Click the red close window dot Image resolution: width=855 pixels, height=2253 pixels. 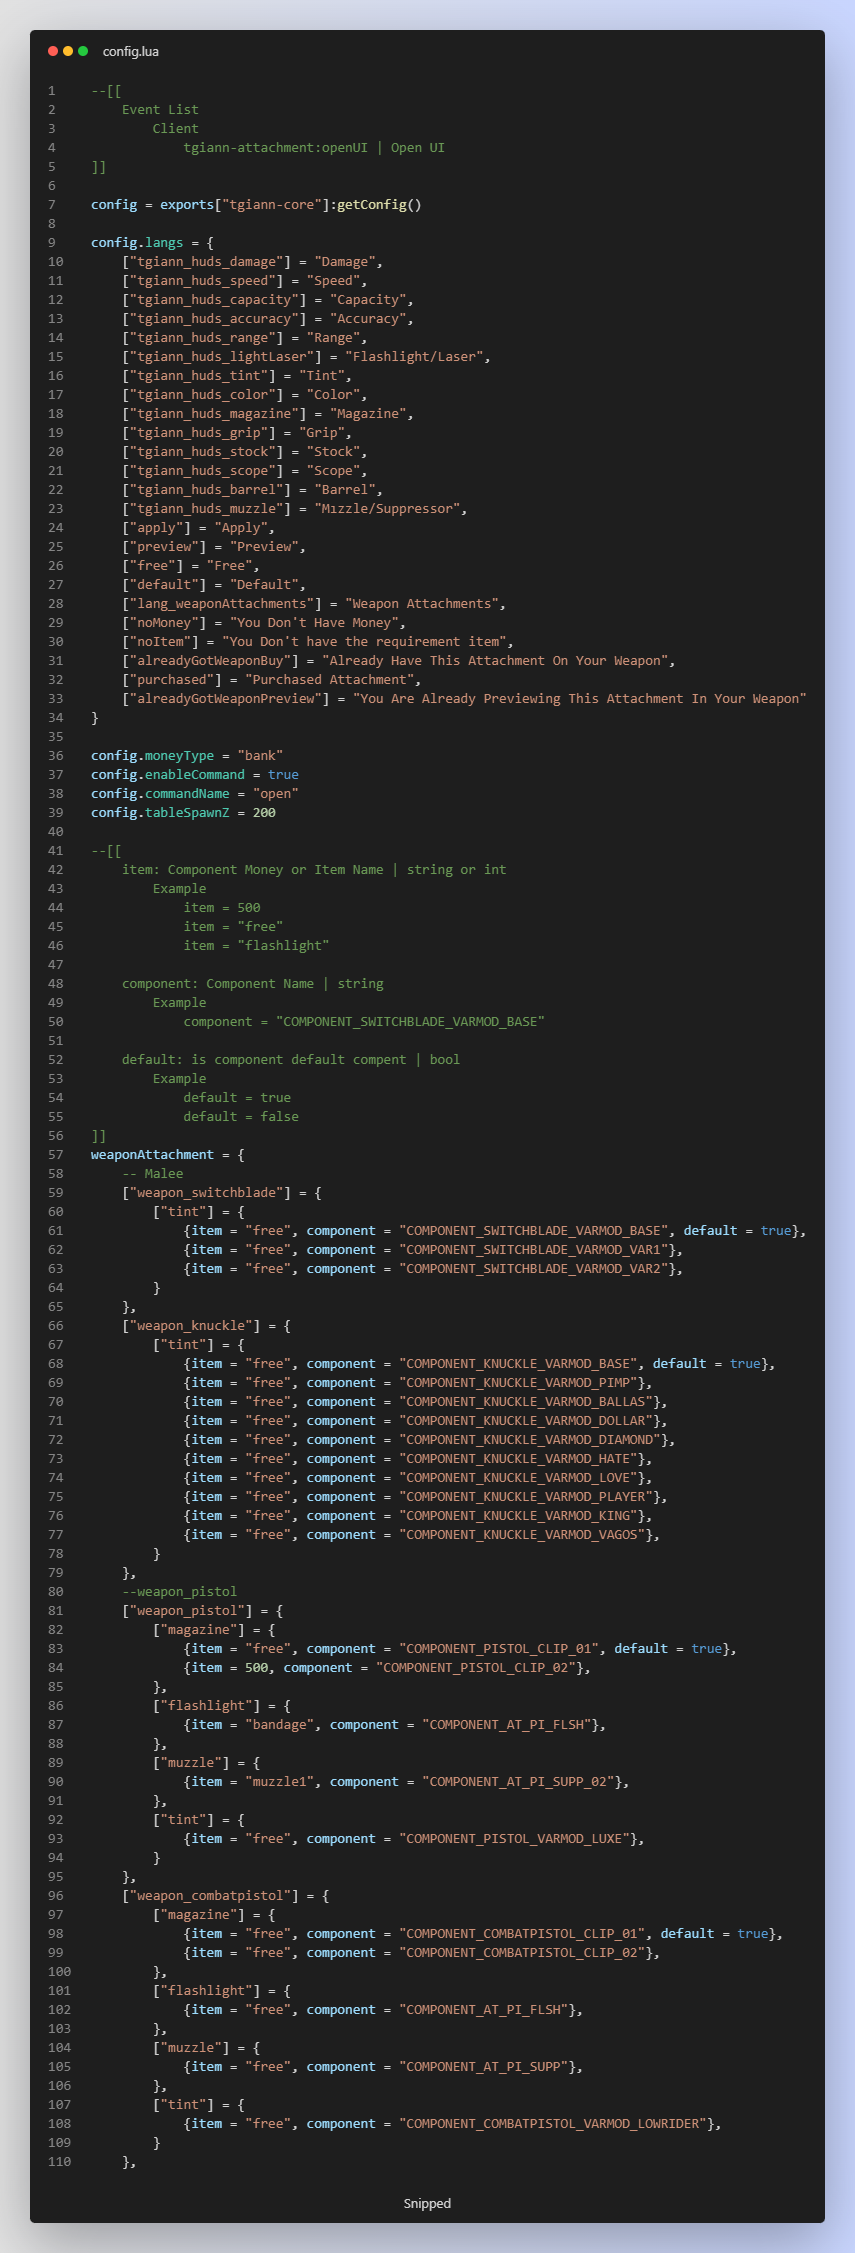[x=53, y=51]
